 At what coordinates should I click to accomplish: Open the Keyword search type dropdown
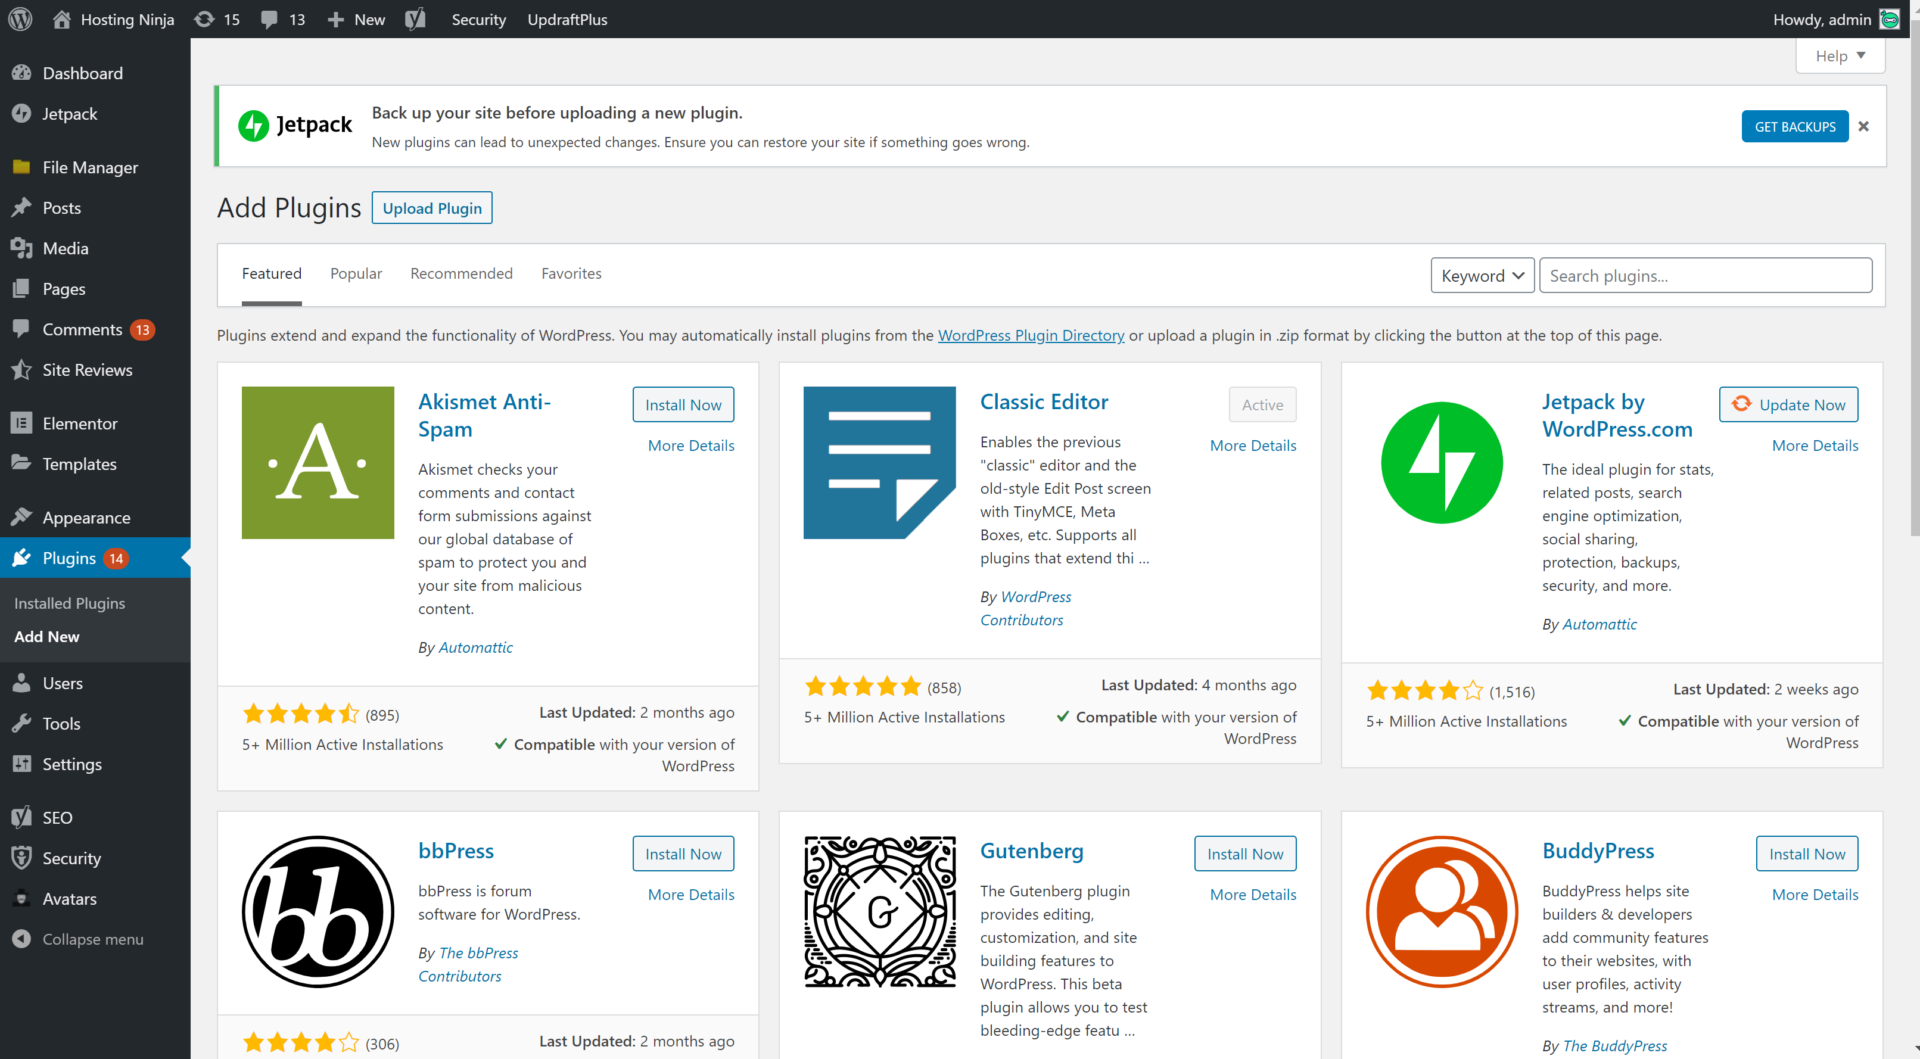tap(1482, 276)
